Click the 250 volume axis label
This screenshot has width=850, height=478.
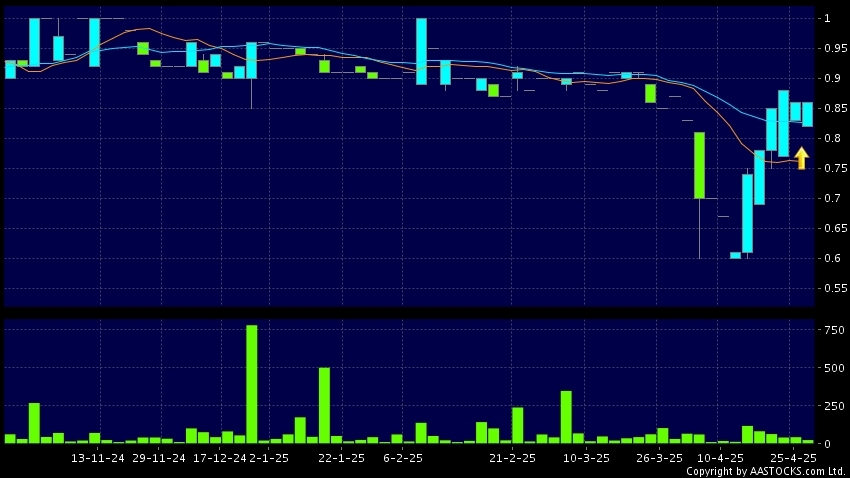point(834,406)
